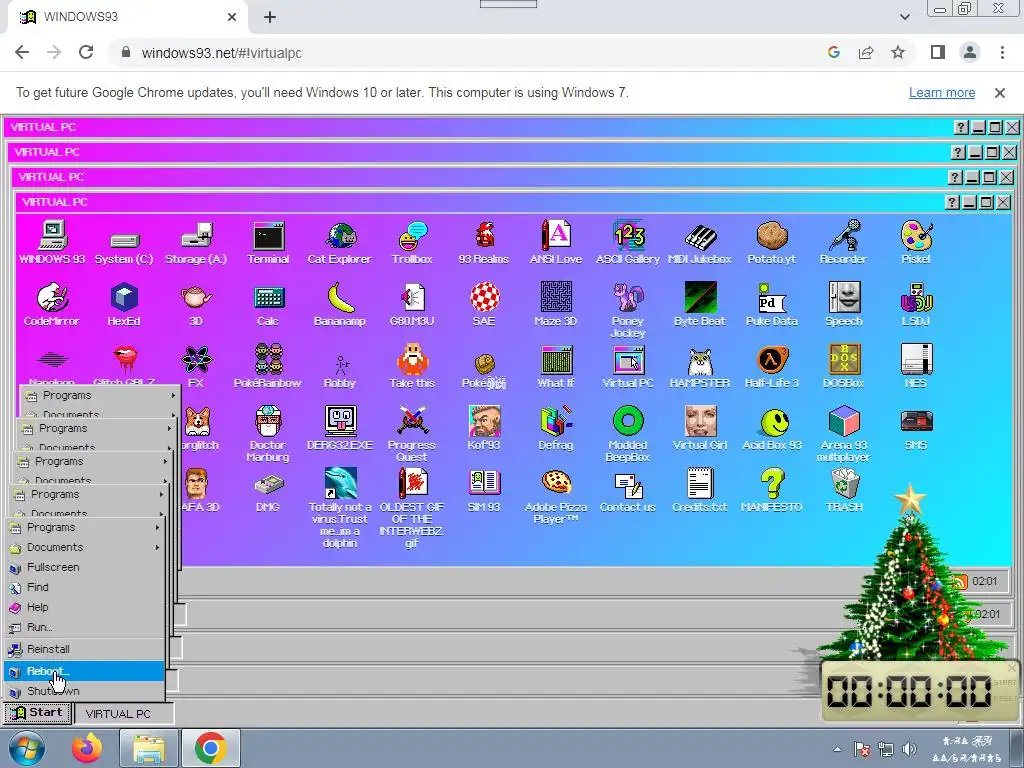Open a new Chrome tab
This screenshot has width=1024, height=768.
click(270, 17)
